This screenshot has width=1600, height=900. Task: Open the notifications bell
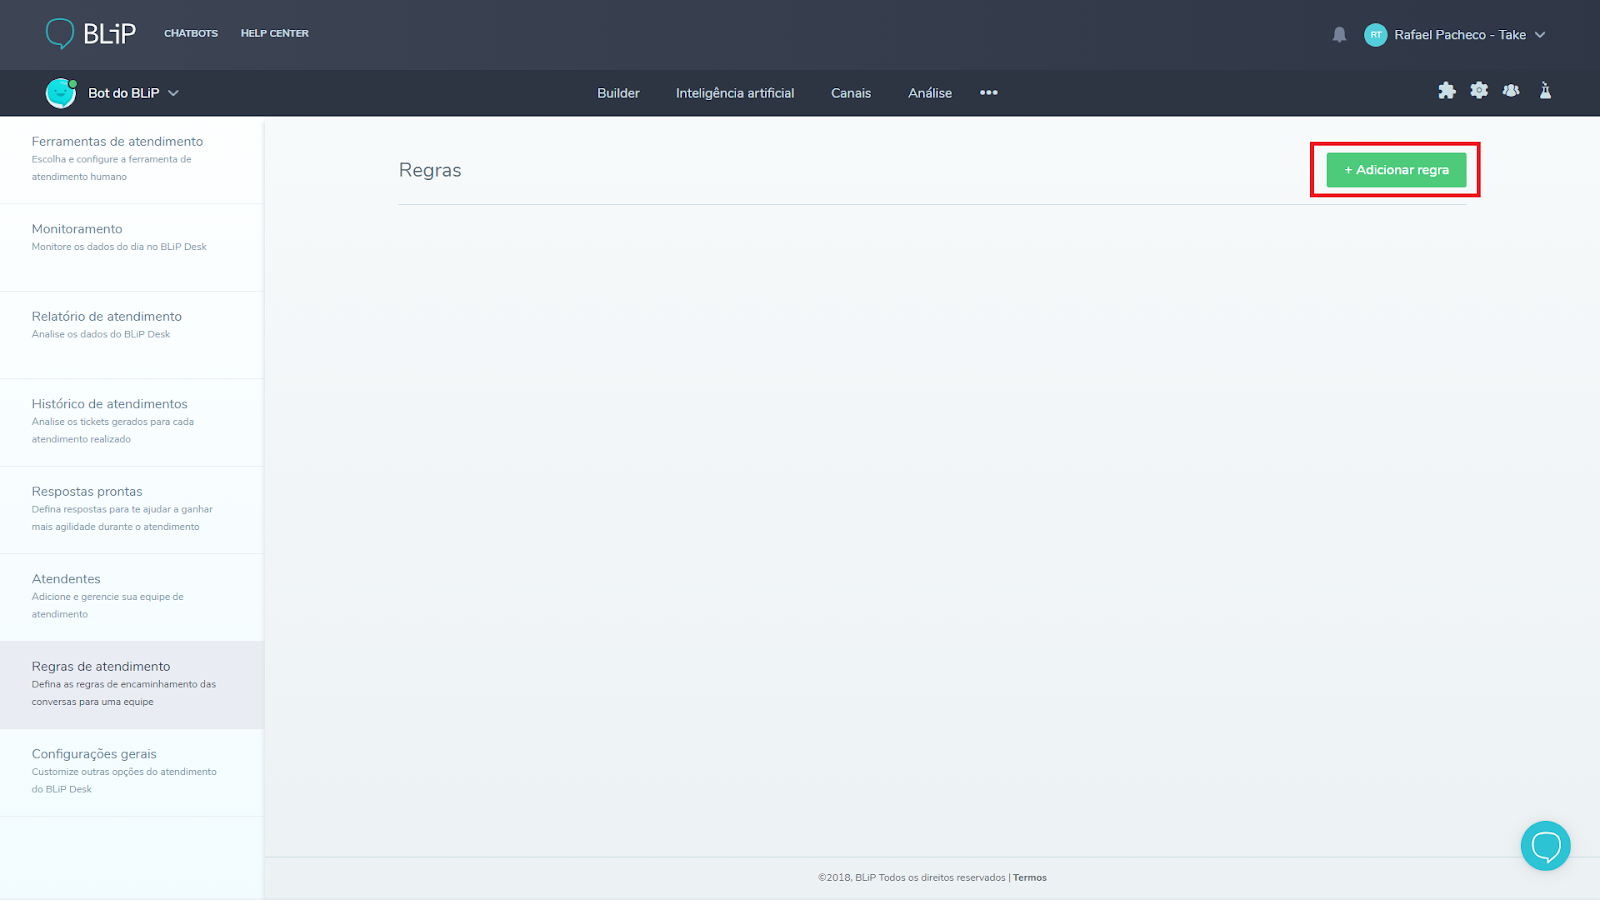1339,35
